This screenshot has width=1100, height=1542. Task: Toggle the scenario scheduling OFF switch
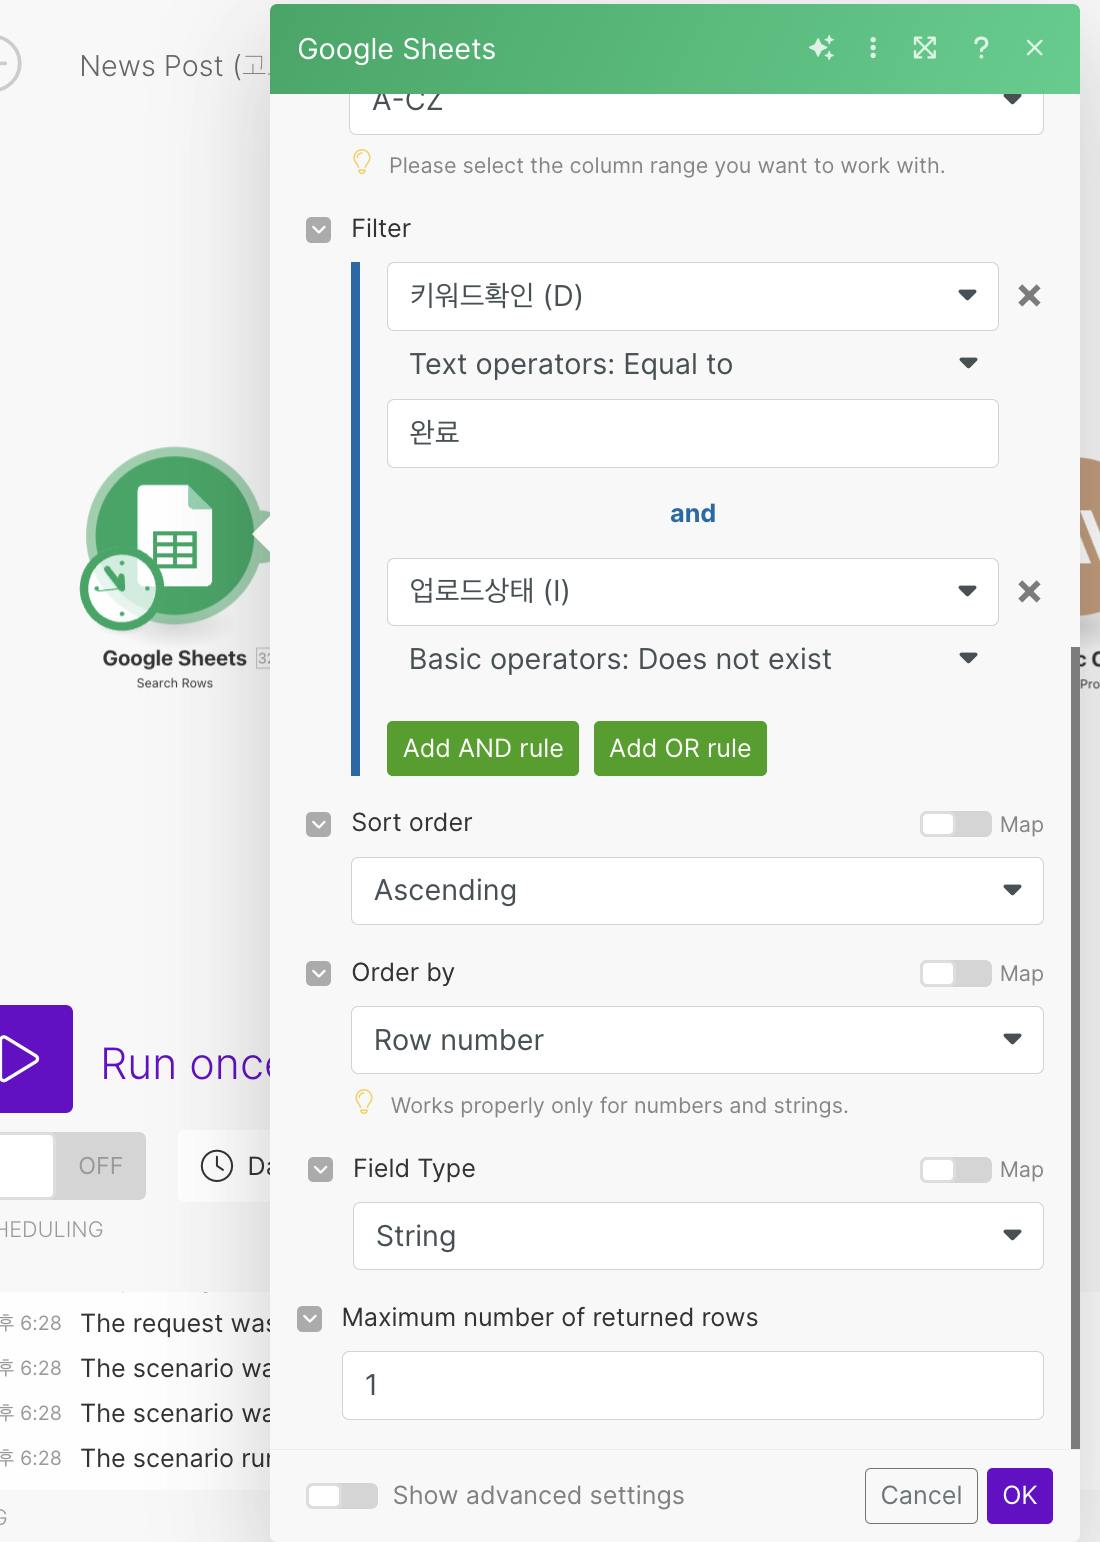coord(73,1166)
